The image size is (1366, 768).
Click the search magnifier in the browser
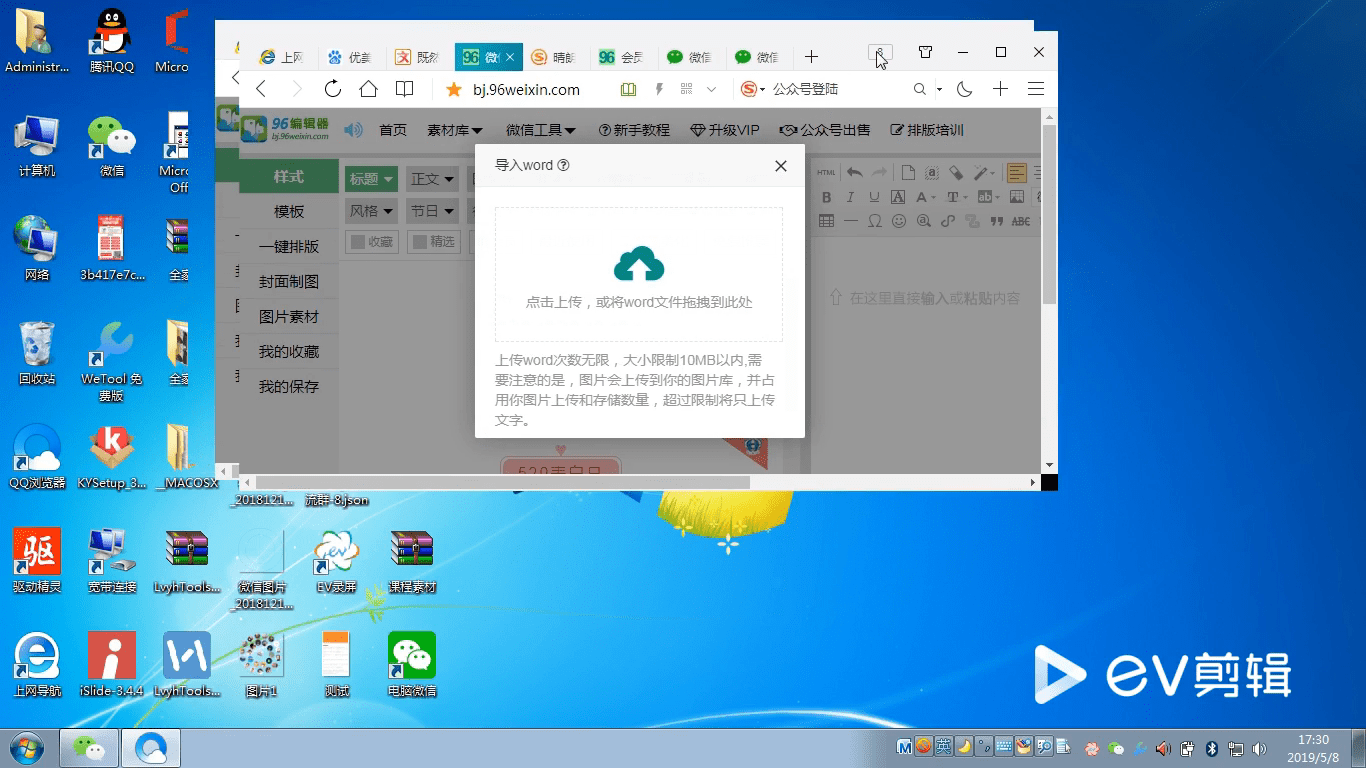coord(919,89)
